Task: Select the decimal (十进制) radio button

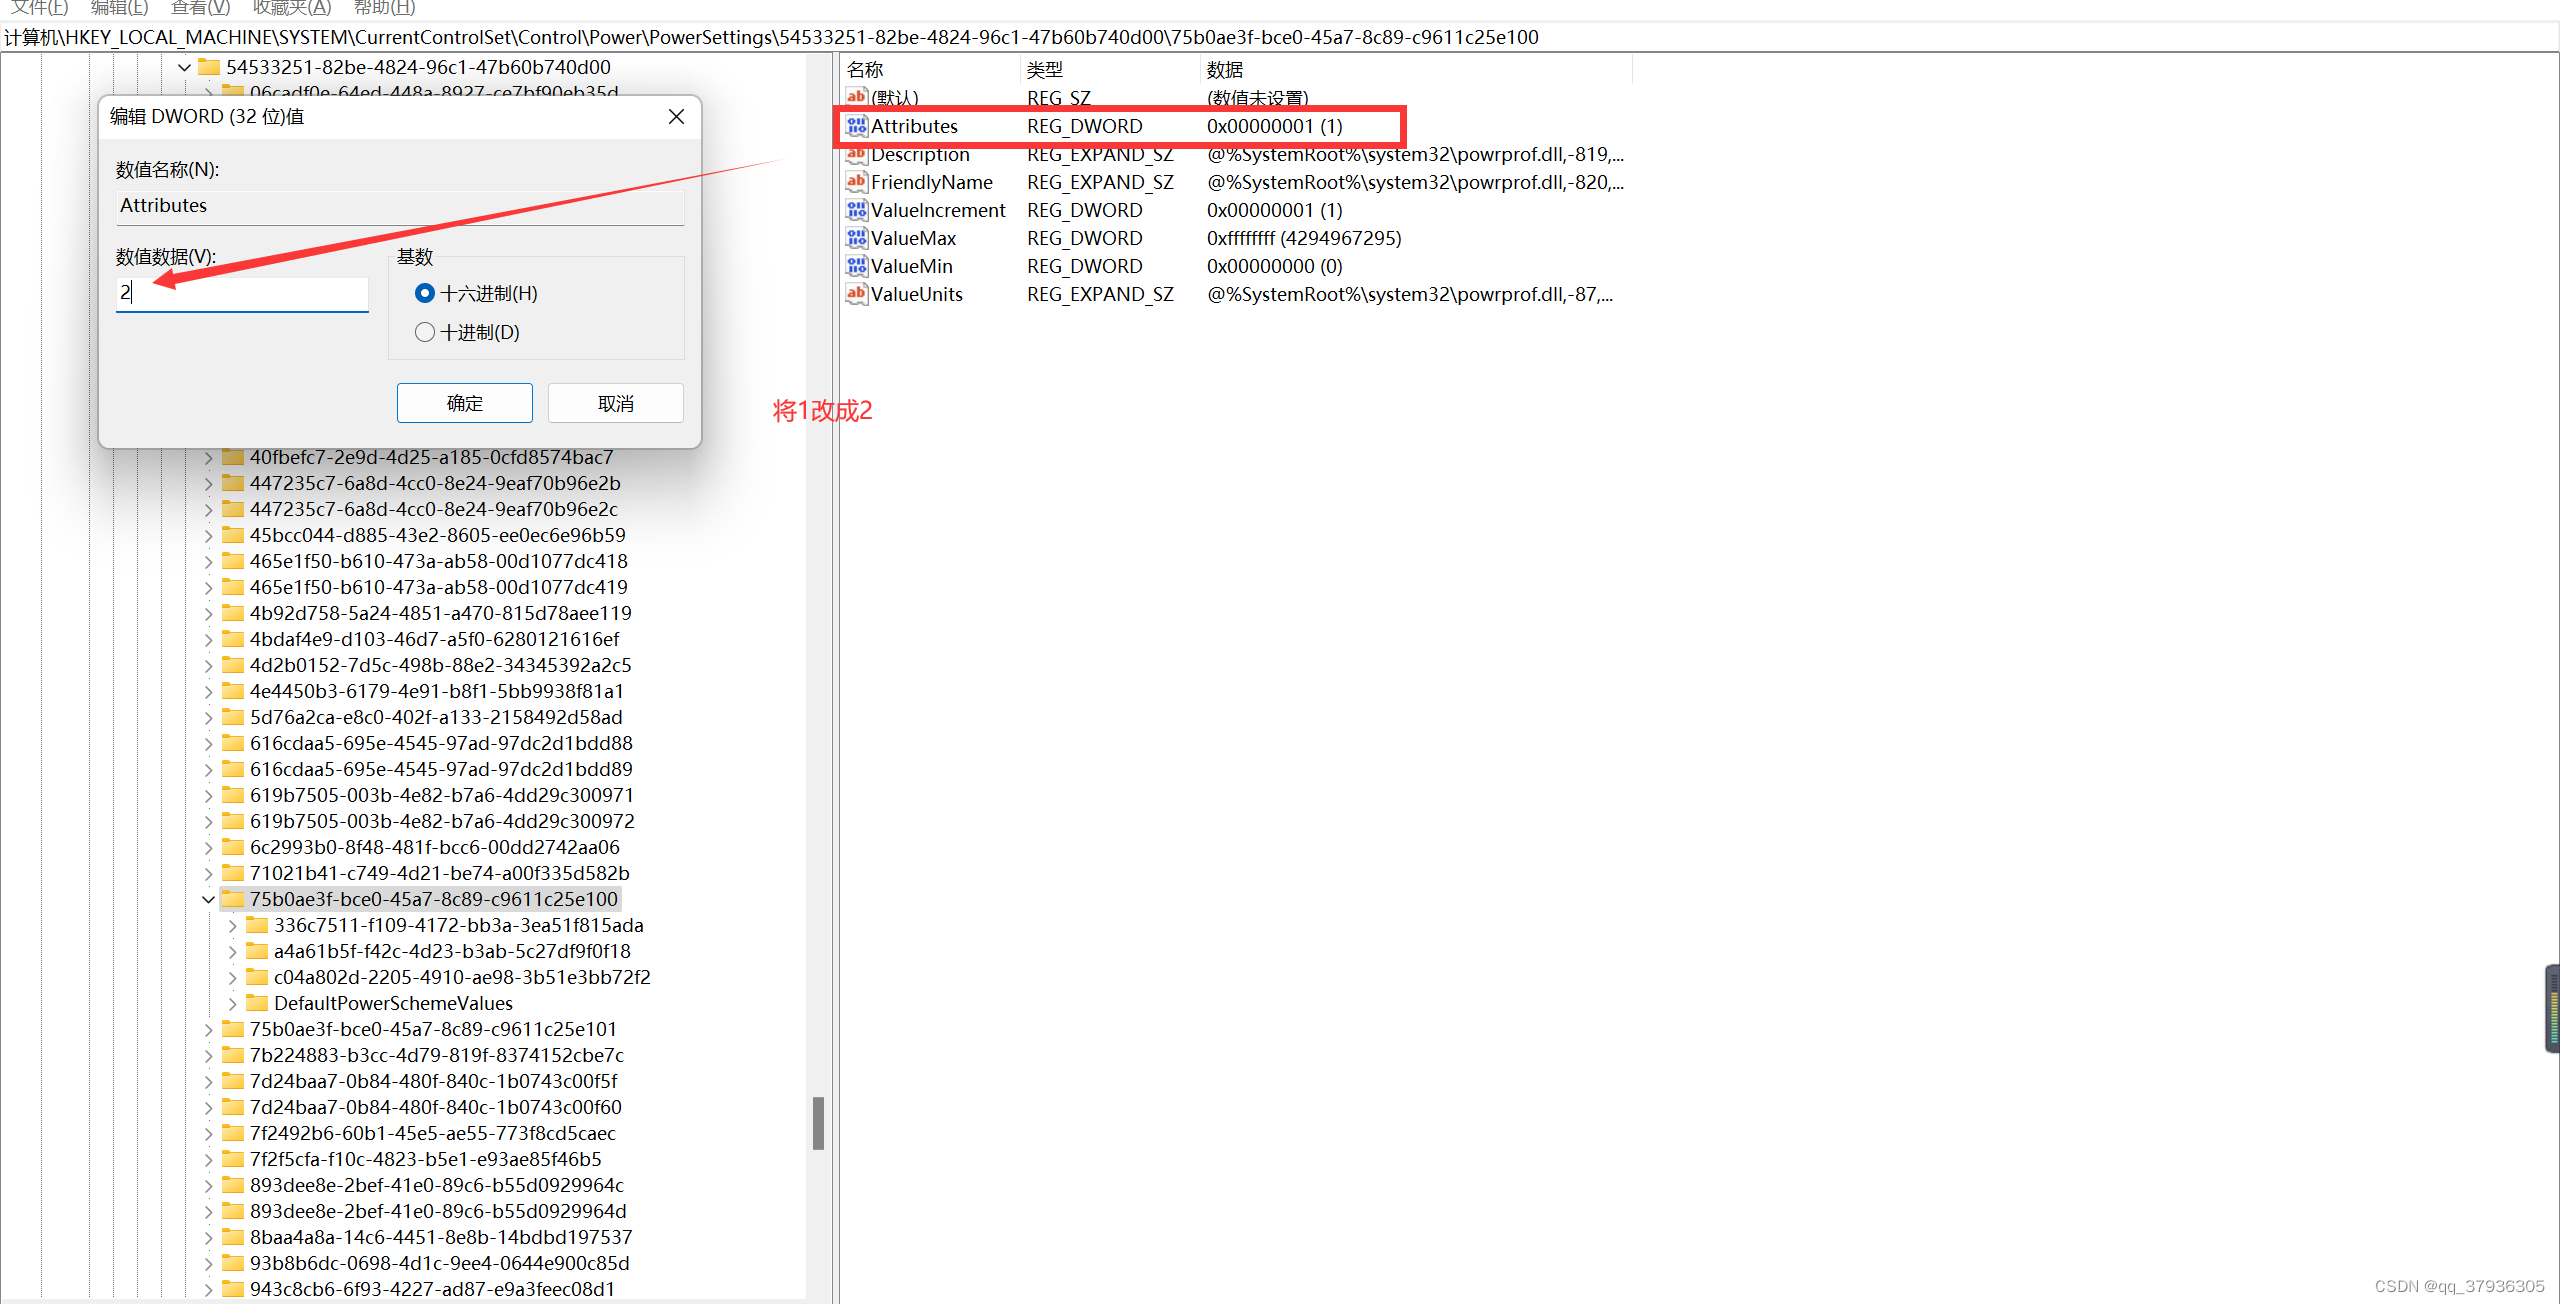Action: (425, 332)
